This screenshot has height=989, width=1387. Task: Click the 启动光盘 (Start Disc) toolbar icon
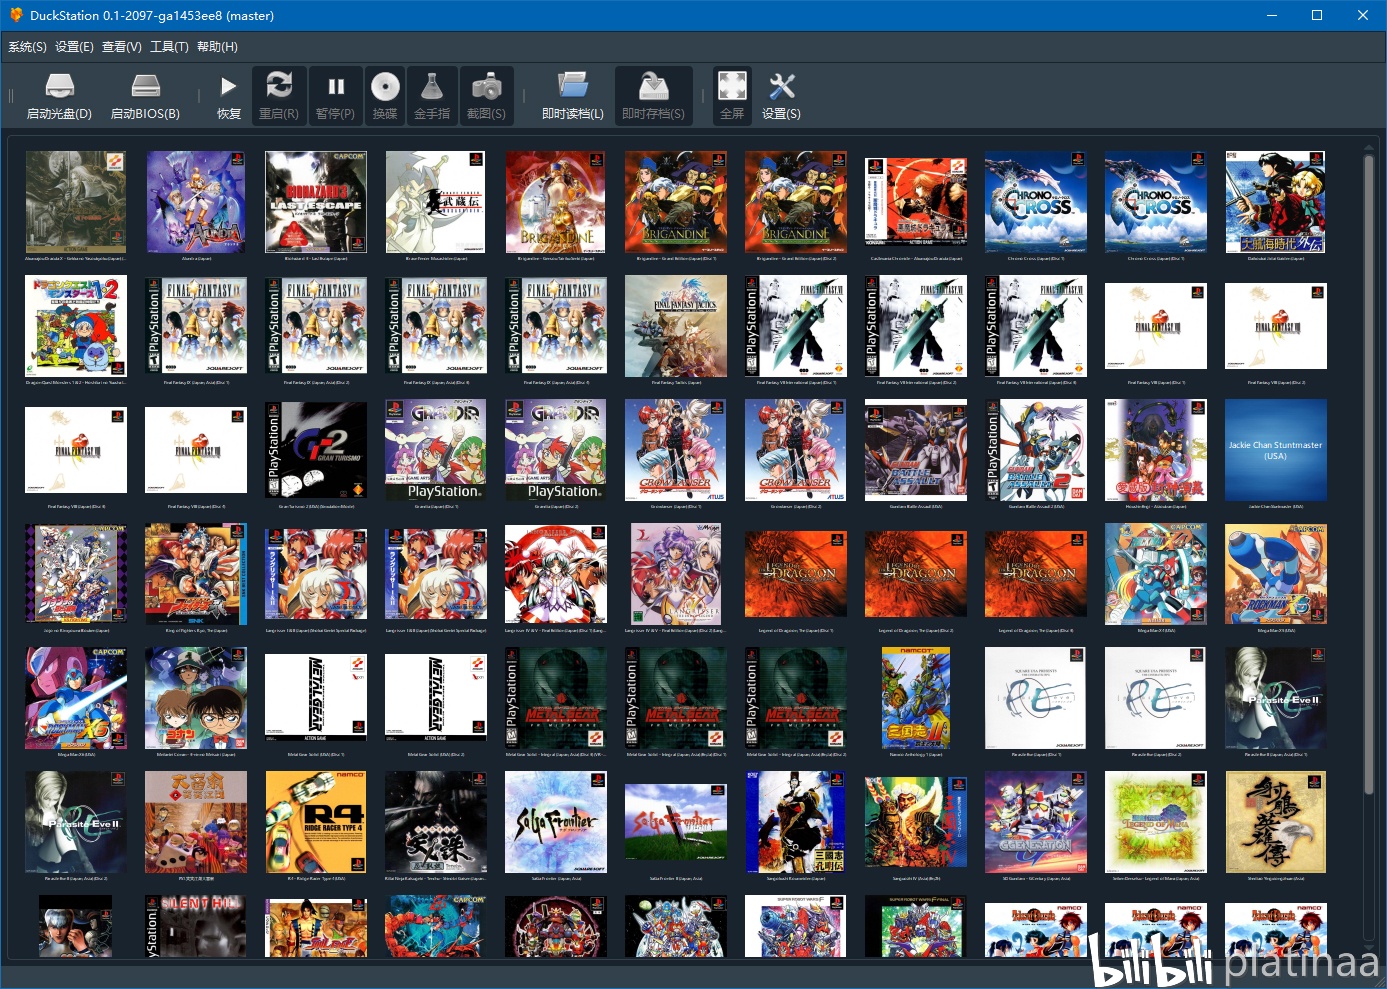coord(59,86)
